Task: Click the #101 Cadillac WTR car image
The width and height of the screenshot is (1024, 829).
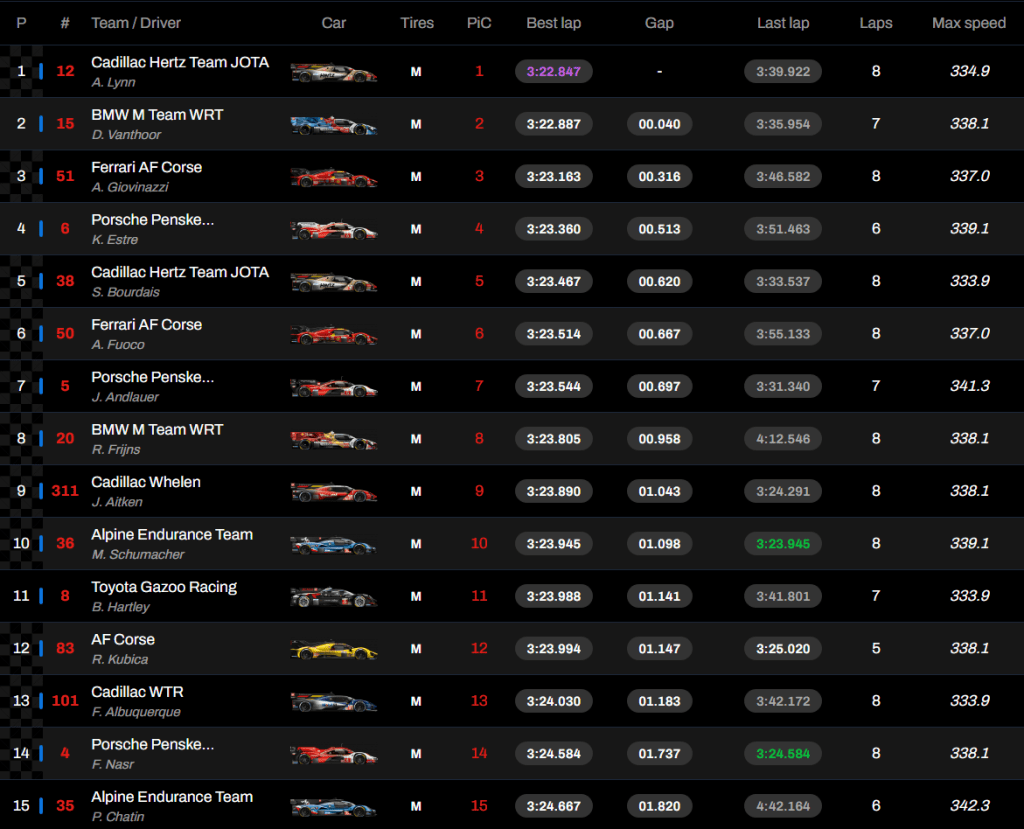Action: tap(334, 702)
